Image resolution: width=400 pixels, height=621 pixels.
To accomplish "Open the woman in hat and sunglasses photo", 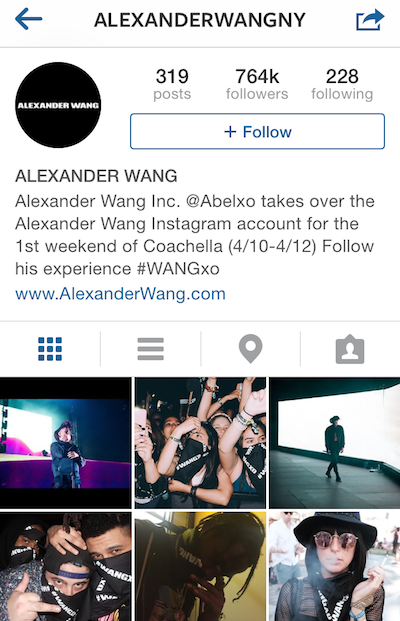I will 335,566.
